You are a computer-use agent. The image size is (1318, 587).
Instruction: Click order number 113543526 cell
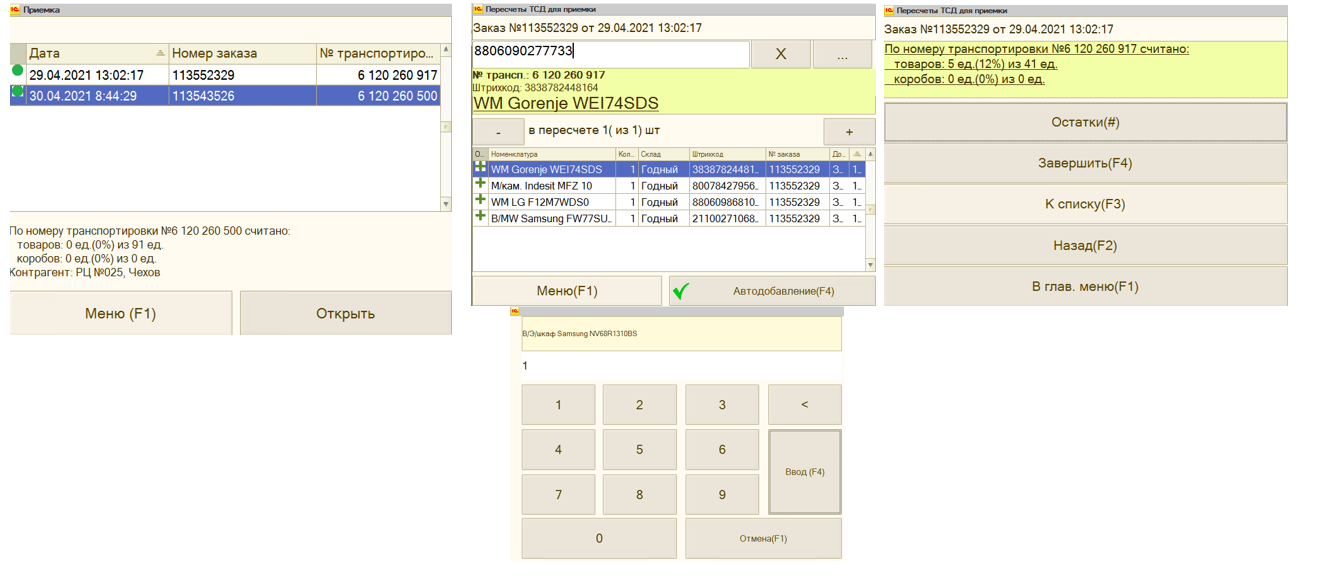click(242, 96)
